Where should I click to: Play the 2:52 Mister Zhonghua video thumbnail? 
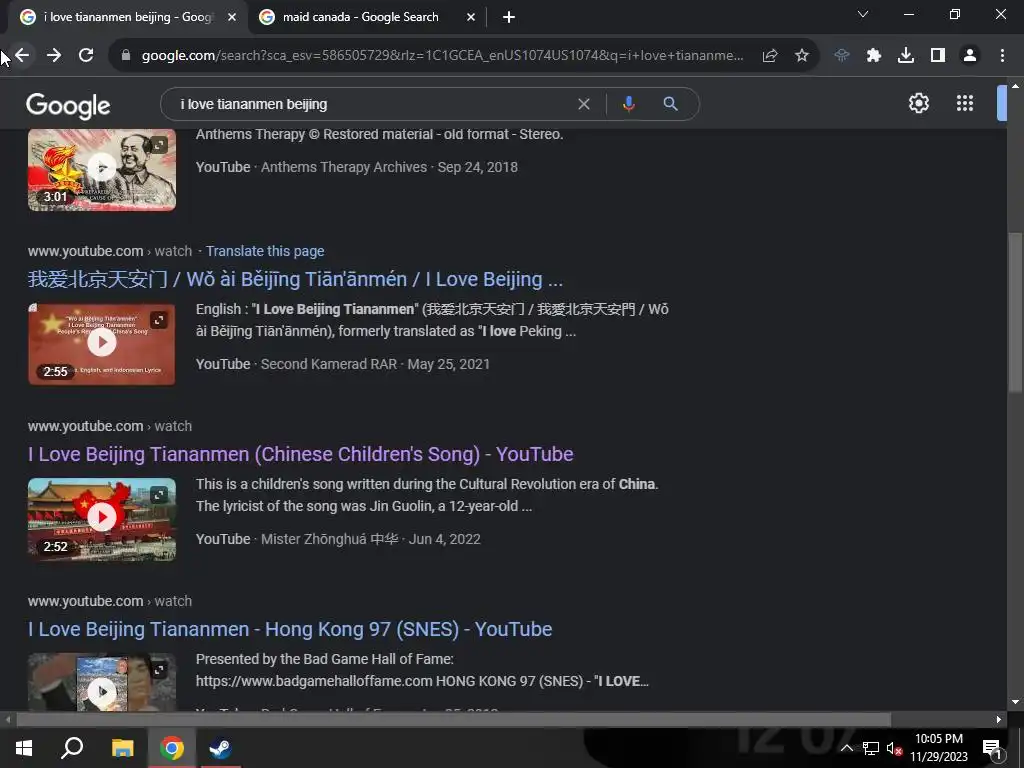point(102,519)
